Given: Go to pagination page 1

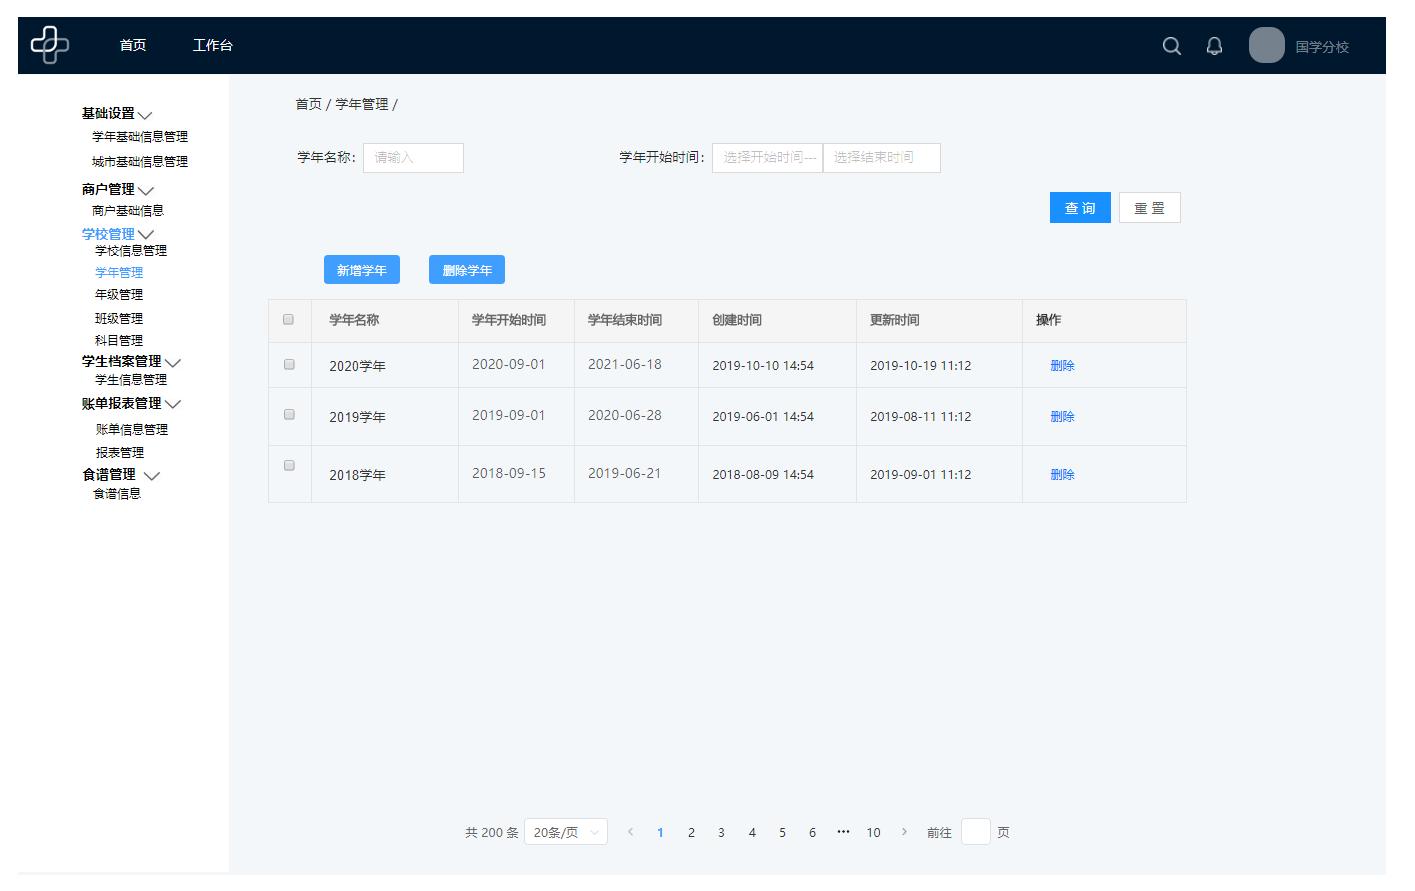Looking at the screenshot, I should (660, 832).
